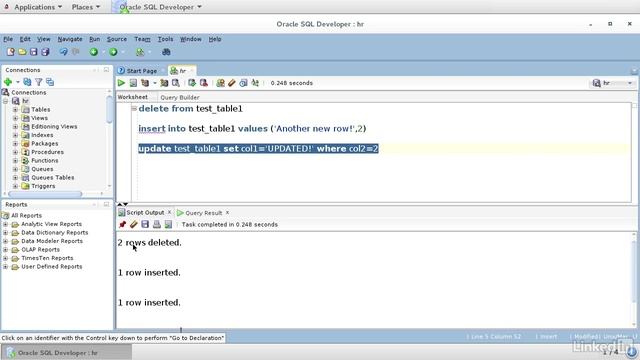Viewport: 640px width, 360px height.
Task: Expand the Views node in Connections tree
Action: pyautogui.click(x=15, y=118)
